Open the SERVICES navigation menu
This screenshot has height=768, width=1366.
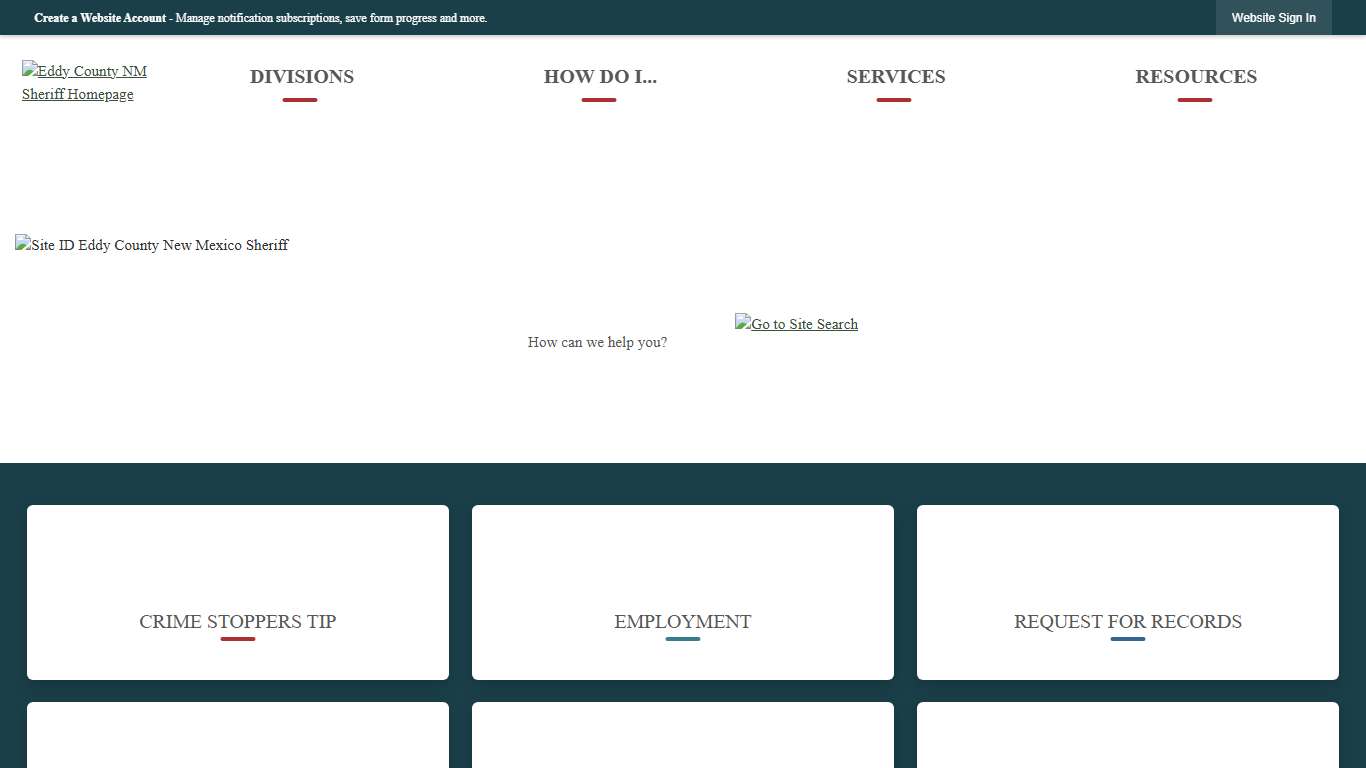click(895, 77)
